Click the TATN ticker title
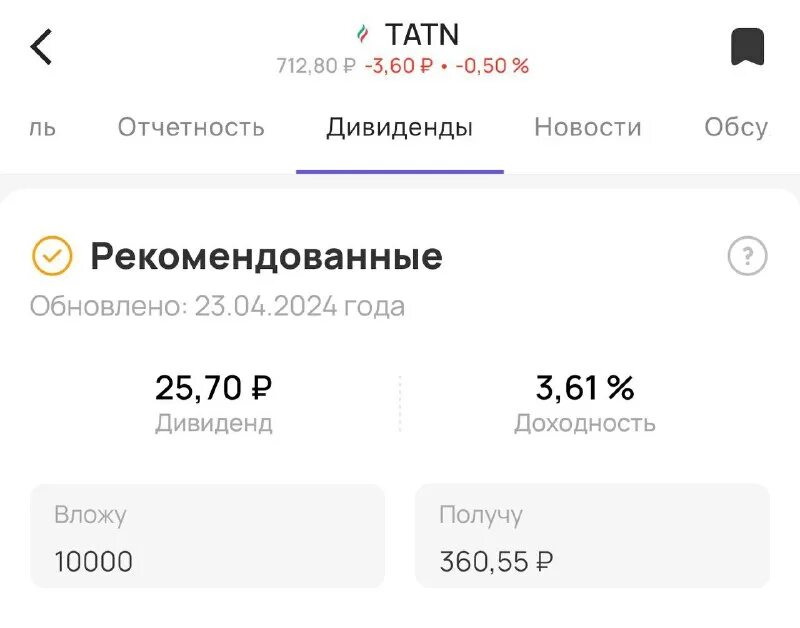 pos(422,34)
